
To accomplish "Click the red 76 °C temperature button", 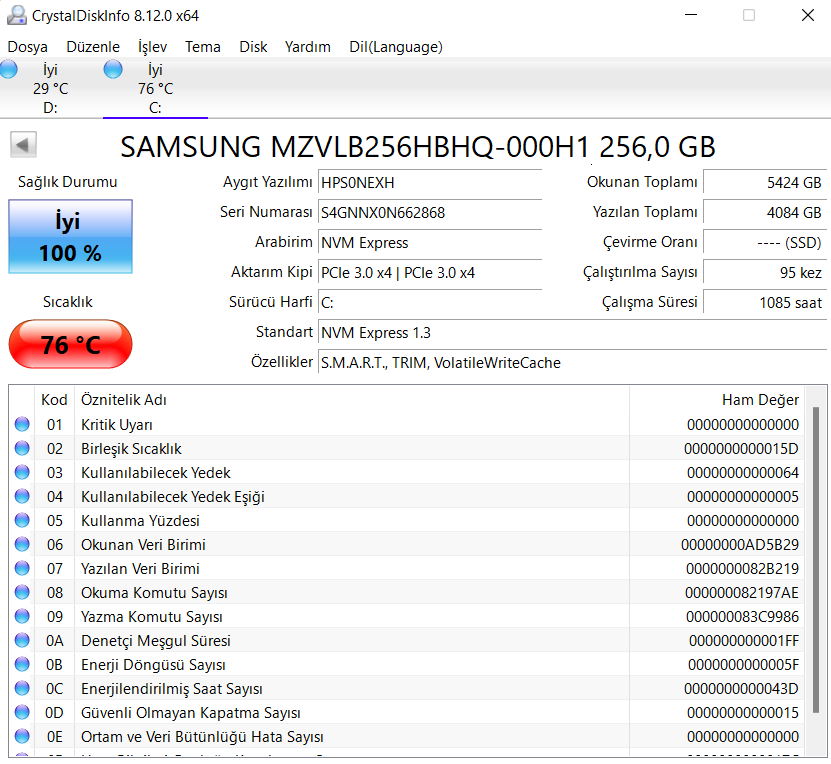I will [70, 344].
